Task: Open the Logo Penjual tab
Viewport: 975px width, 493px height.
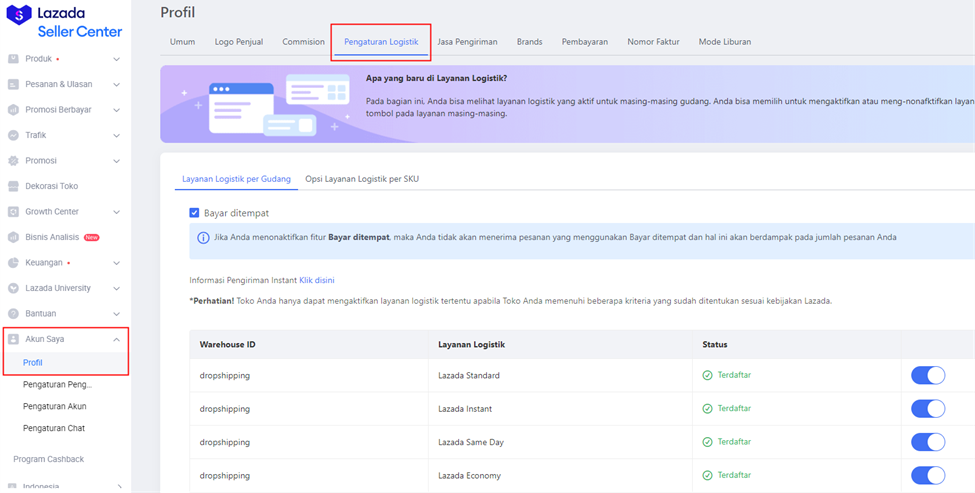Action: [239, 42]
